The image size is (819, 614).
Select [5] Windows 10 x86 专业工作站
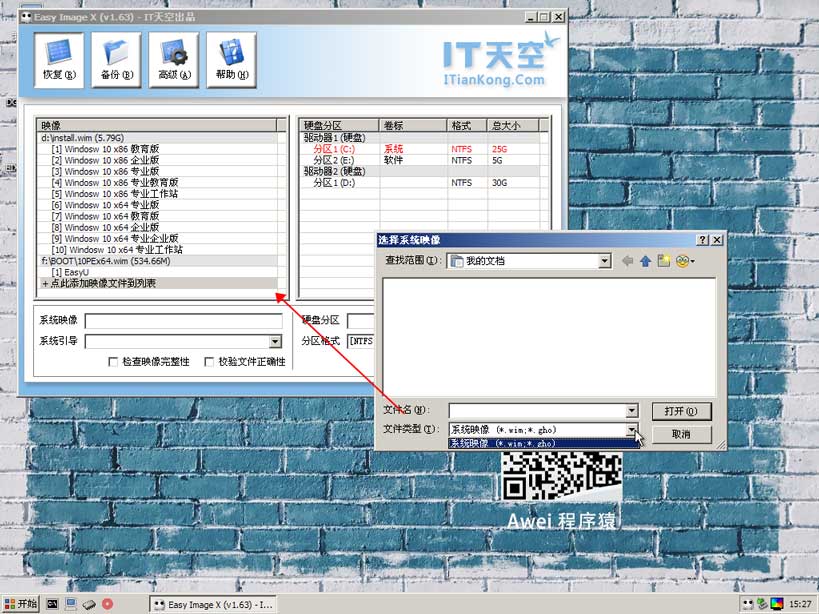point(157,194)
